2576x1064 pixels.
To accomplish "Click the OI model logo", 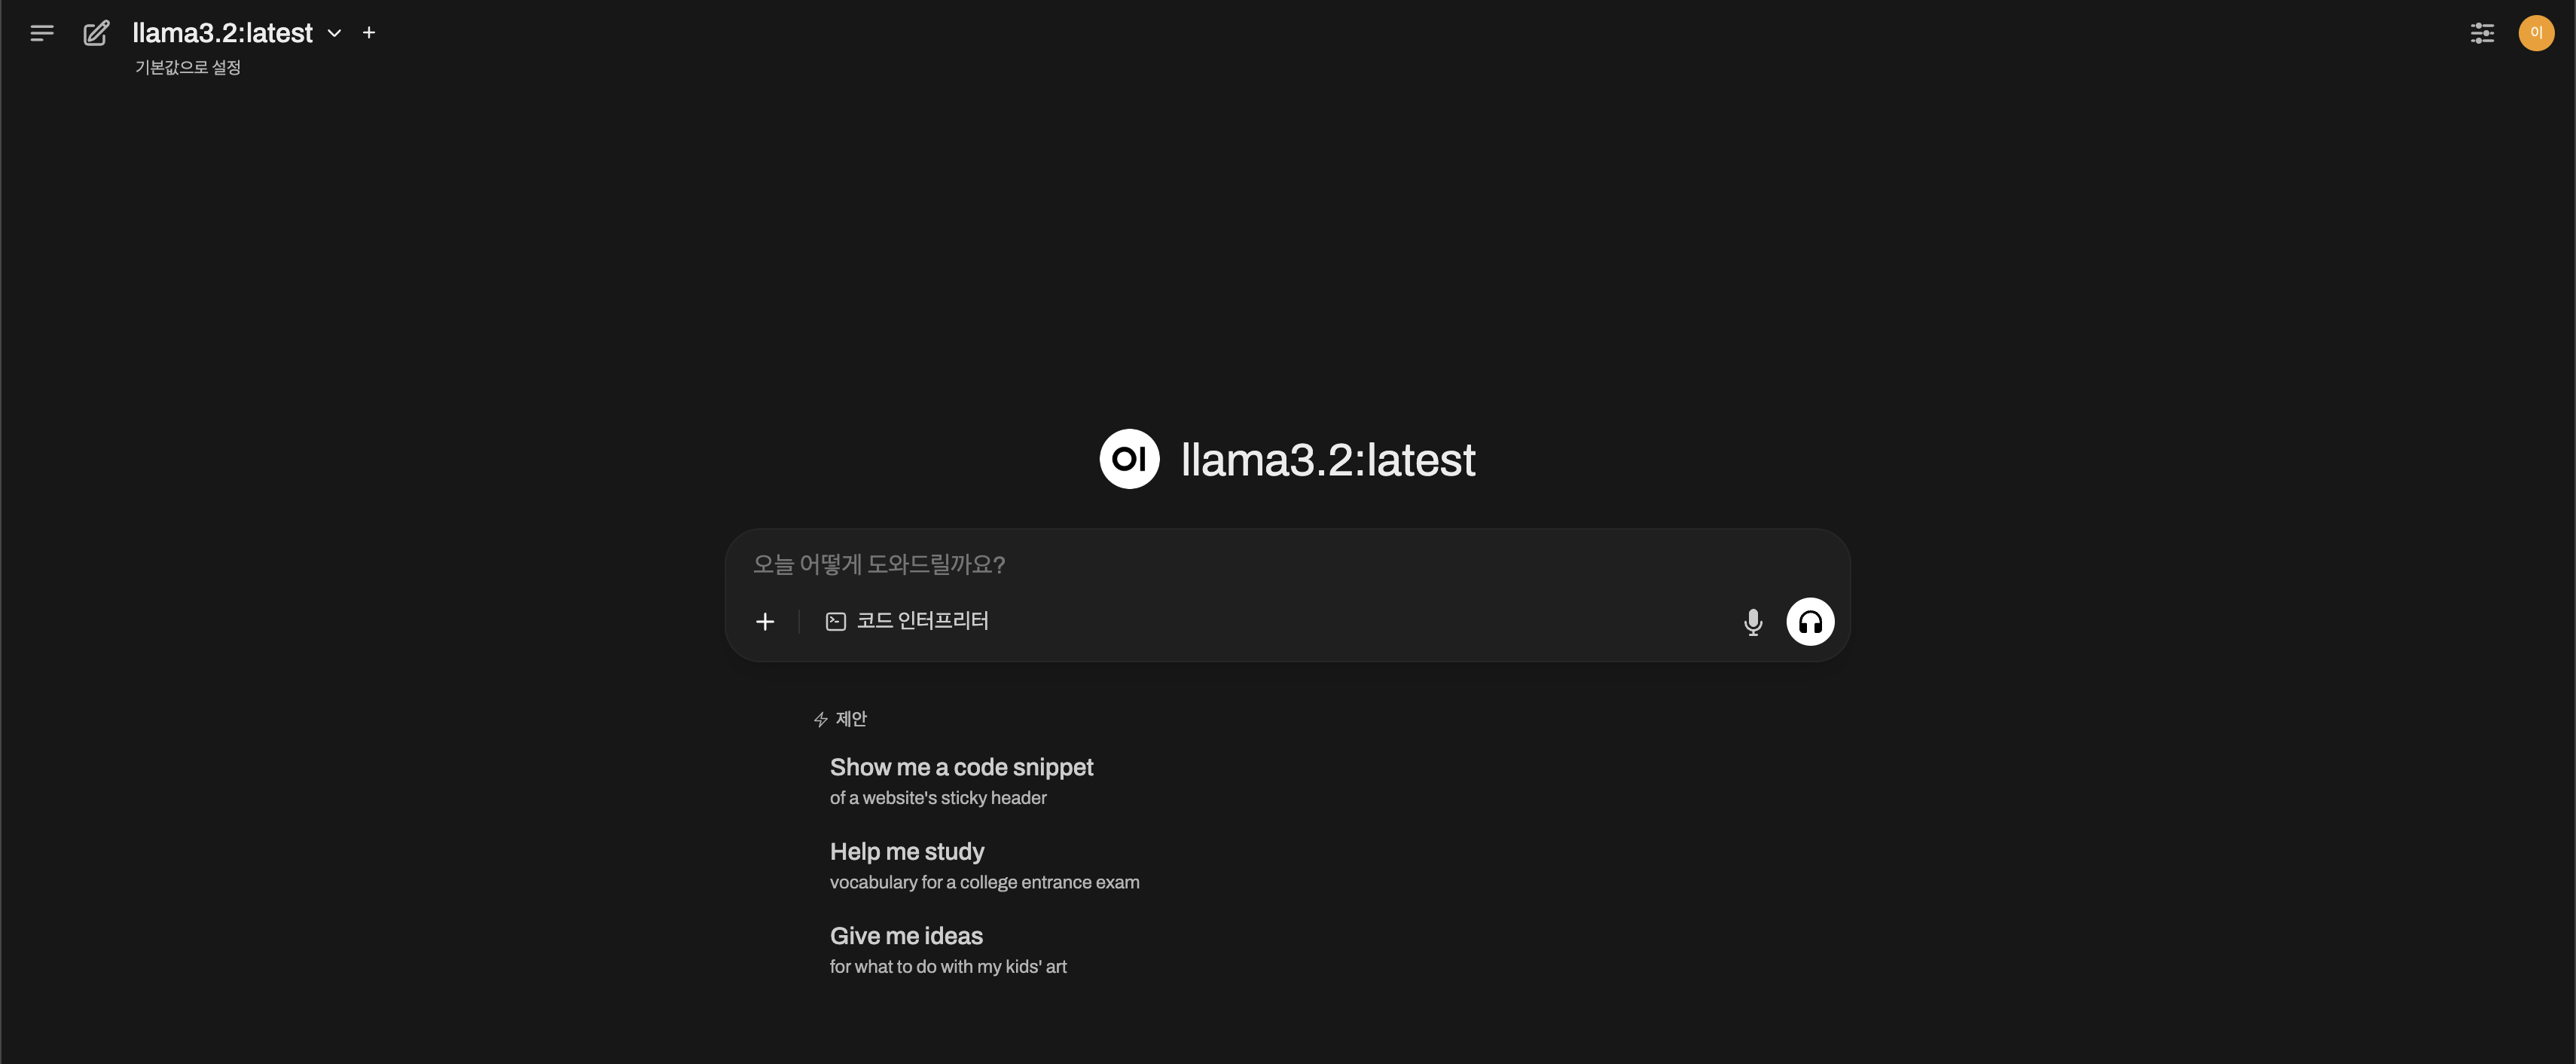I will click(1129, 459).
